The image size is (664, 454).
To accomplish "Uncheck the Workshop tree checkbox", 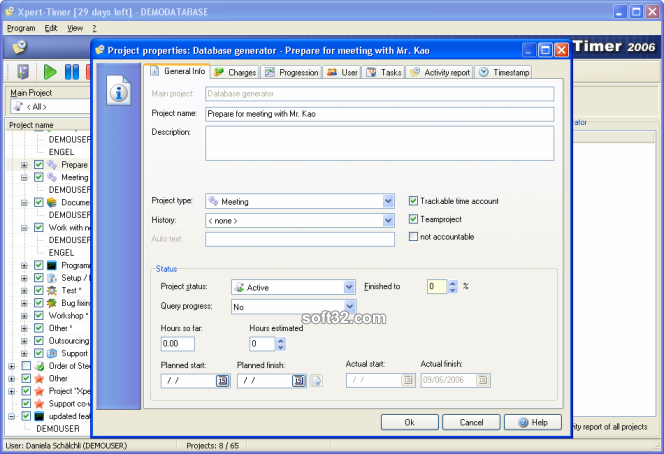I will pos(39,316).
